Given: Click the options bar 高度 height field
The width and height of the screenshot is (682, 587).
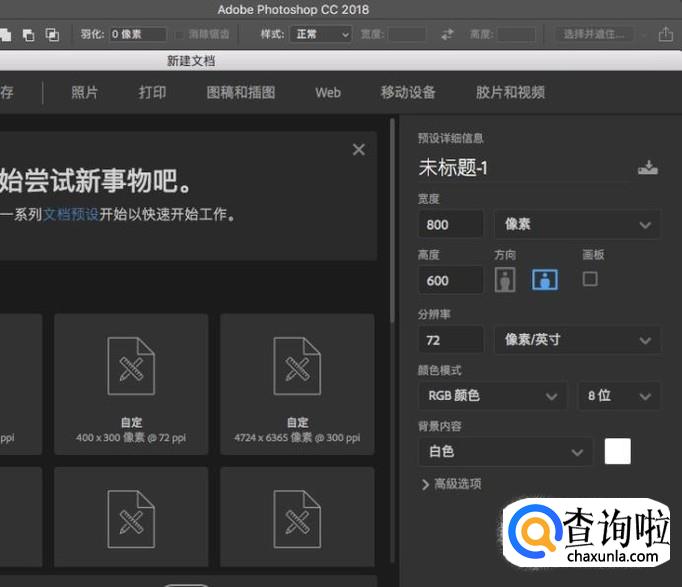Looking at the screenshot, I should pyautogui.click(x=516, y=34).
